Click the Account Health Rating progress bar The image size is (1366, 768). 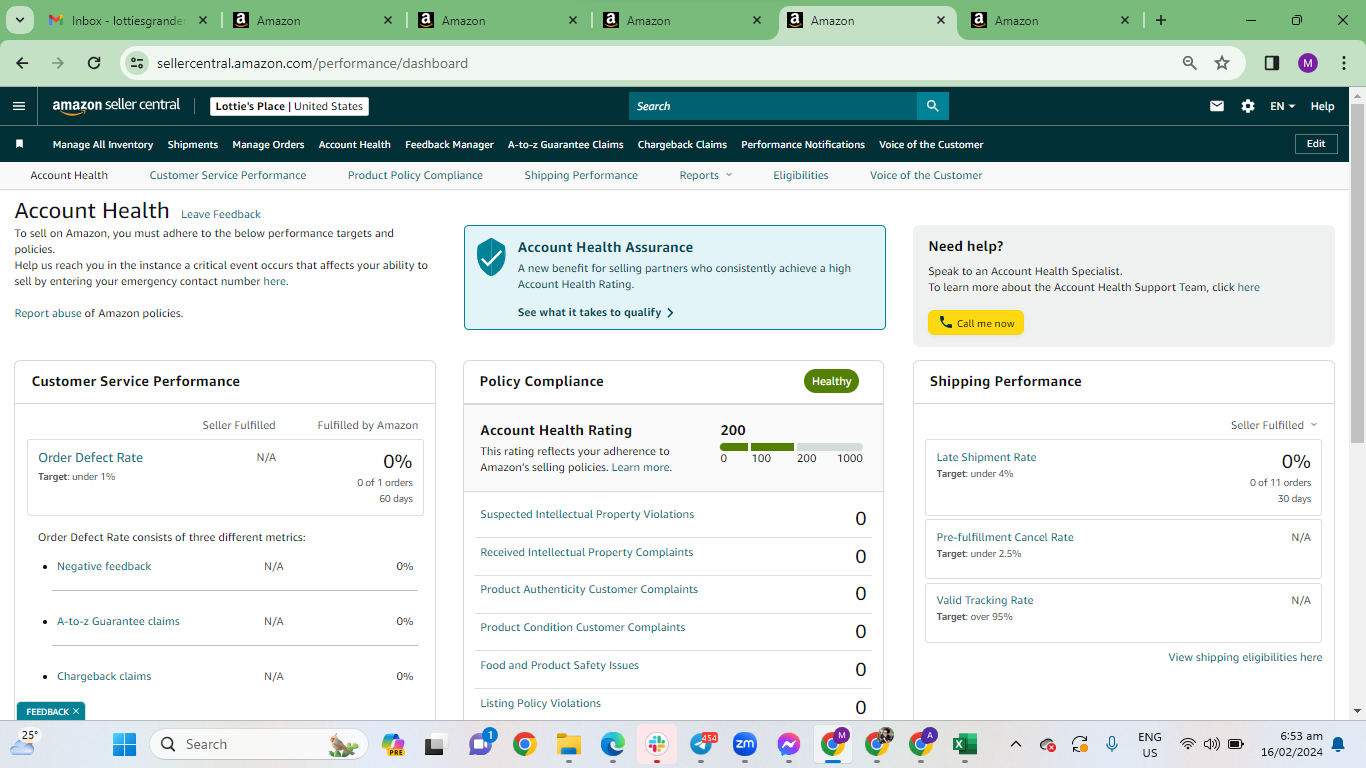tap(791, 447)
